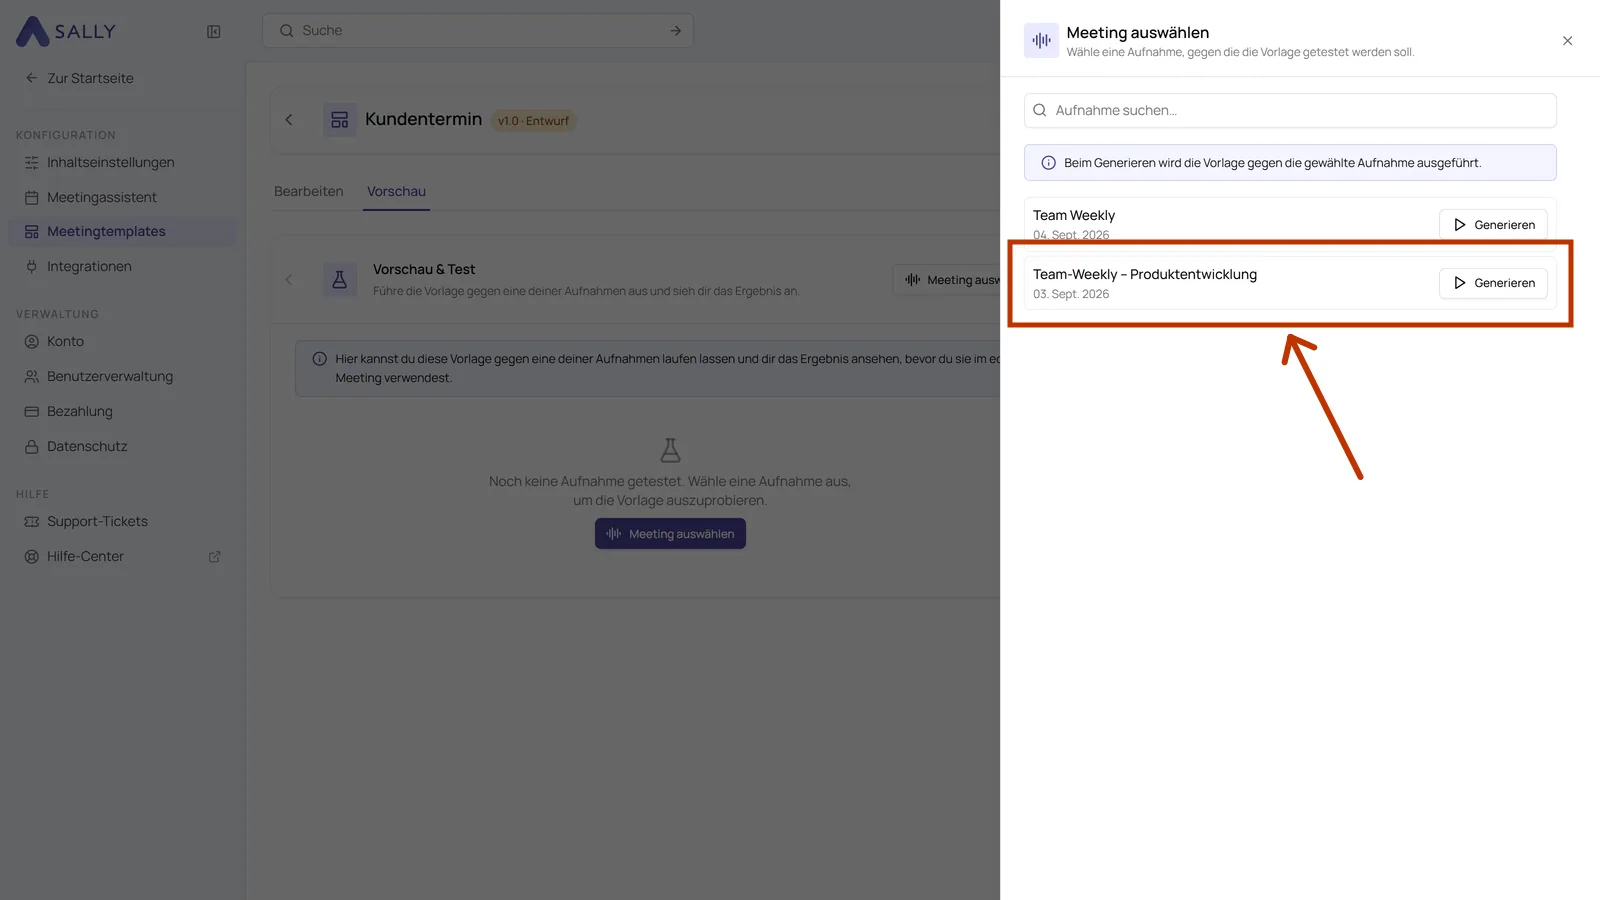The image size is (1600, 900).
Task: Click the back chevron left of Vorschau & Test
Action: pyautogui.click(x=289, y=280)
